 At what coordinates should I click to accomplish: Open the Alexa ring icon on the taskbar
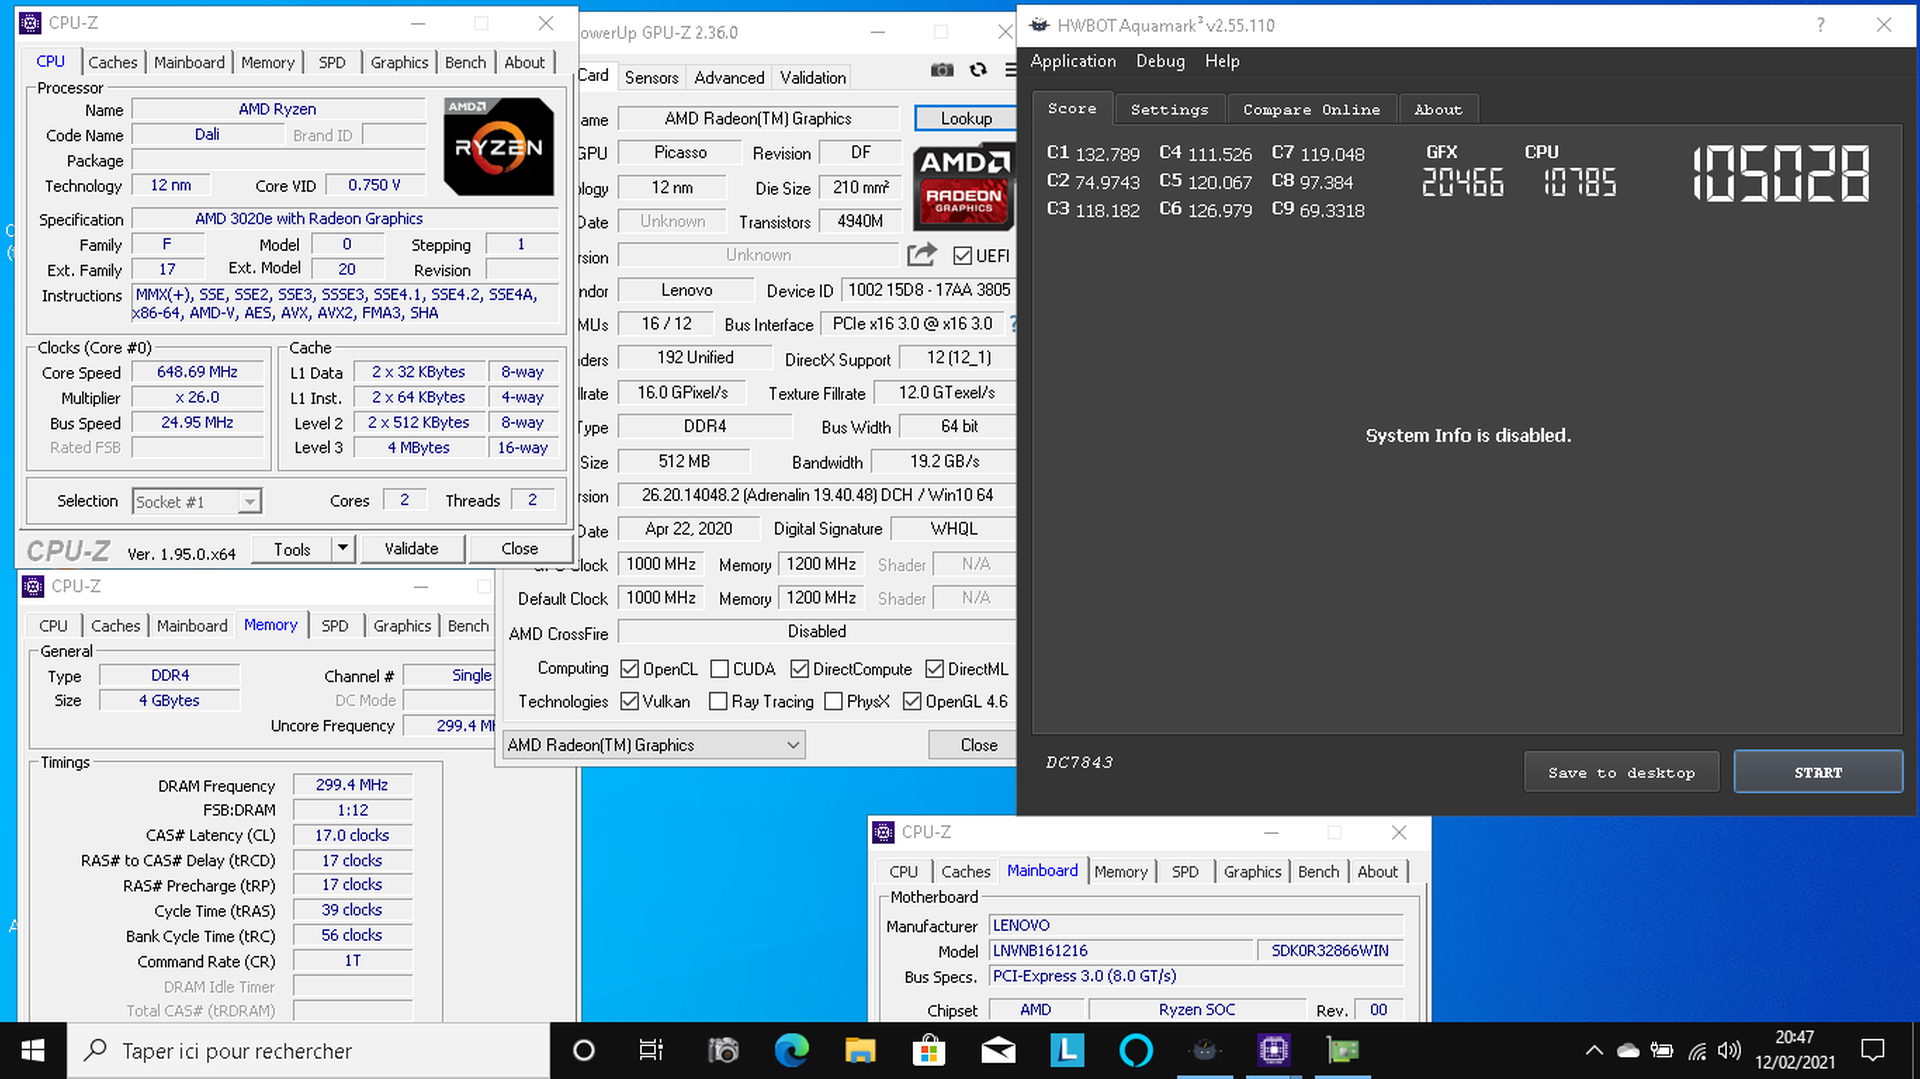point(1136,1050)
